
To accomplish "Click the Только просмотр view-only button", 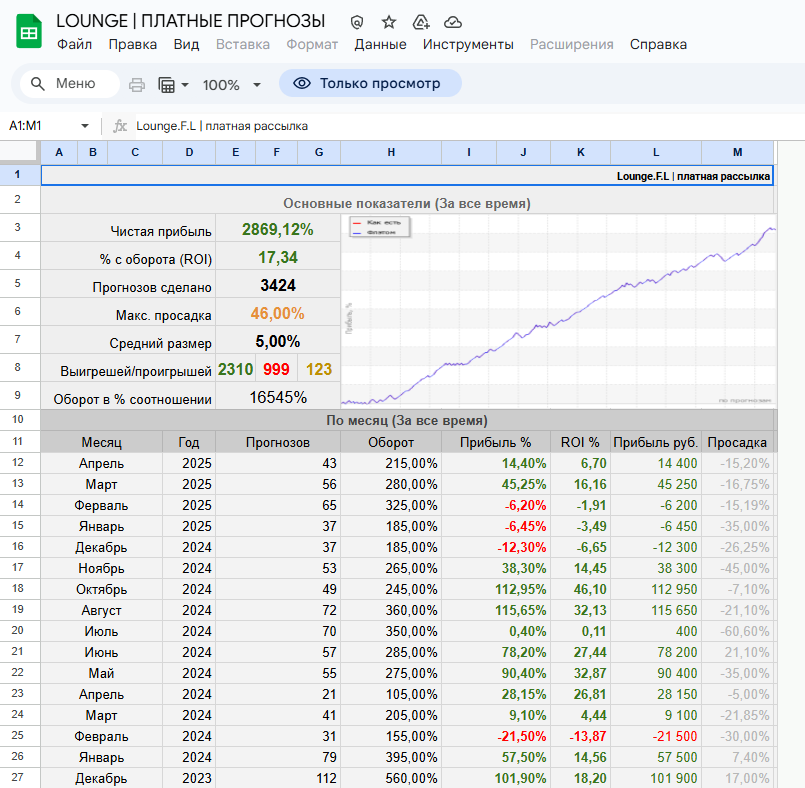I will point(370,84).
